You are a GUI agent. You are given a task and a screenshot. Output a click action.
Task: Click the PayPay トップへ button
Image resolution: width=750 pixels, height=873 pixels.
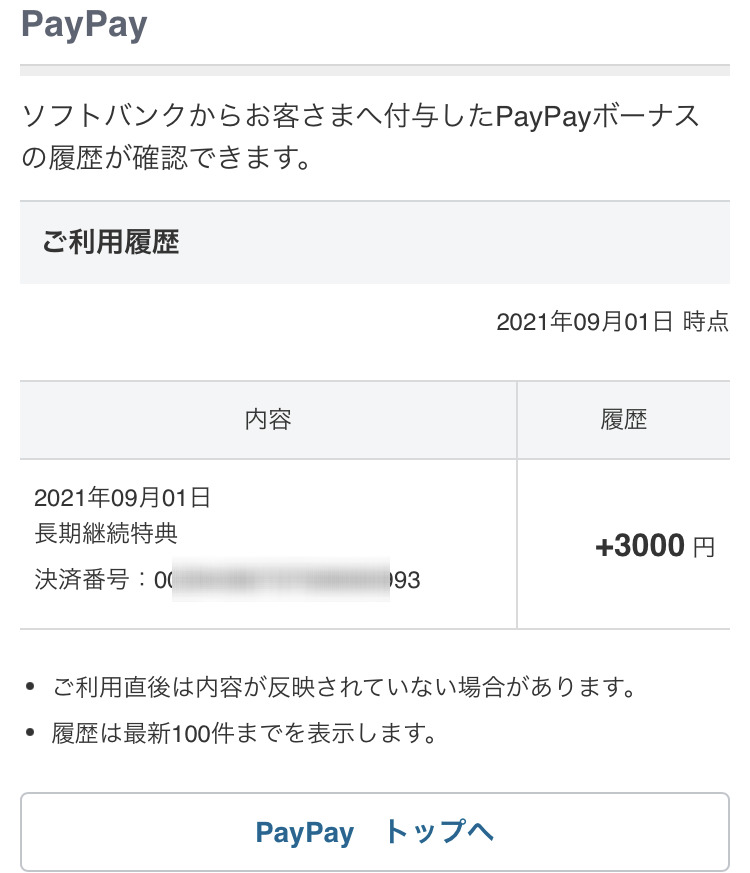coord(375,832)
